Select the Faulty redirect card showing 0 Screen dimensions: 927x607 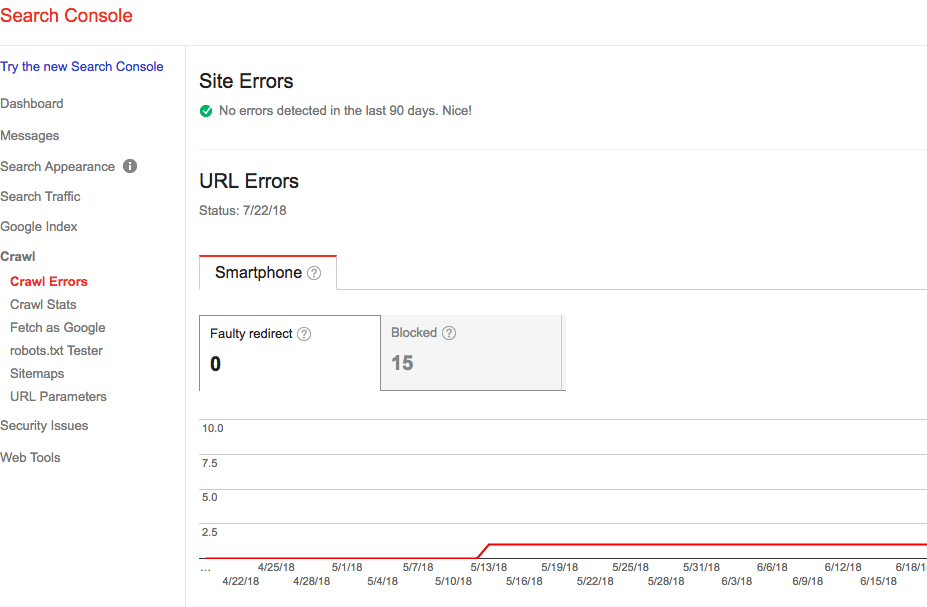289,352
